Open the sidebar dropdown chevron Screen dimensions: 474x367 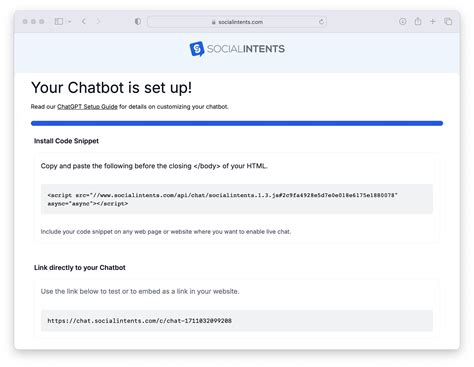(x=70, y=22)
